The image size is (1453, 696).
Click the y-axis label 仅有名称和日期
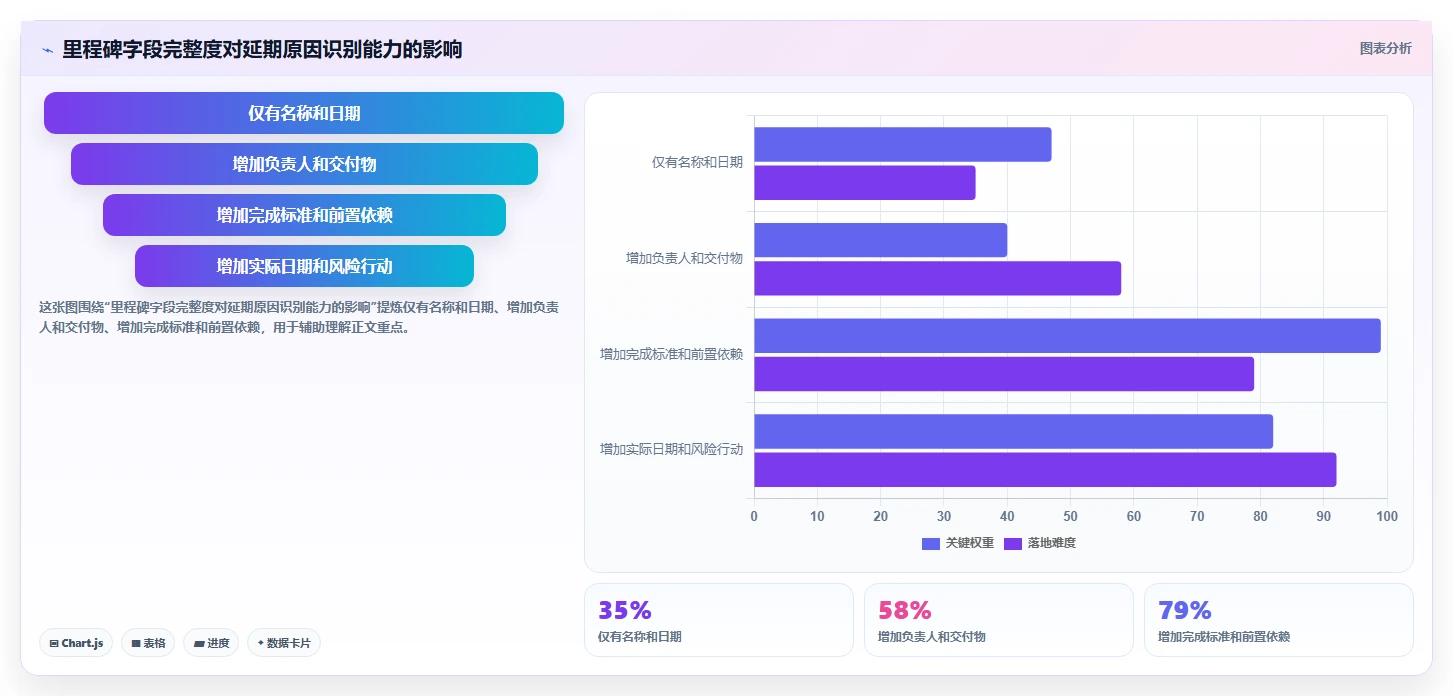click(697, 162)
